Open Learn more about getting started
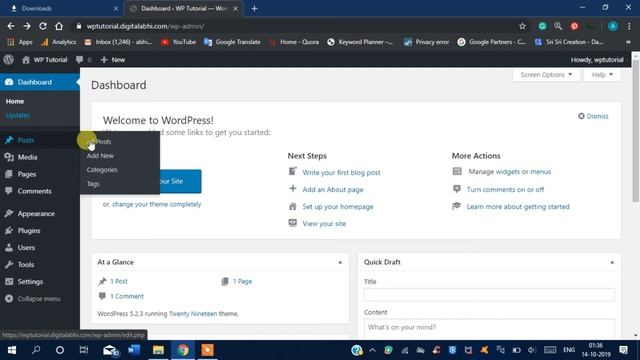This screenshot has height=360, width=640. tap(518, 207)
